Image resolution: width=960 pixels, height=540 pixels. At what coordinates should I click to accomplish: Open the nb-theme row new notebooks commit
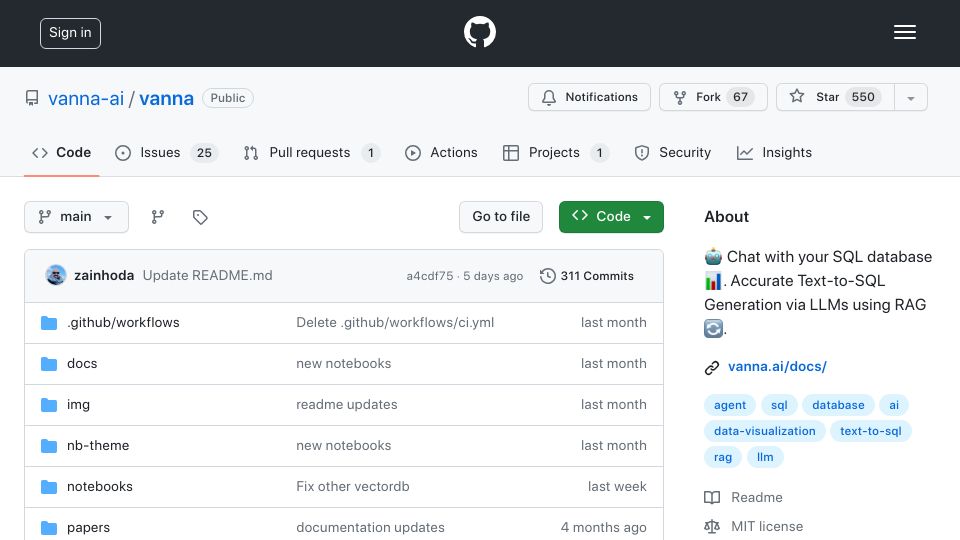coord(343,446)
